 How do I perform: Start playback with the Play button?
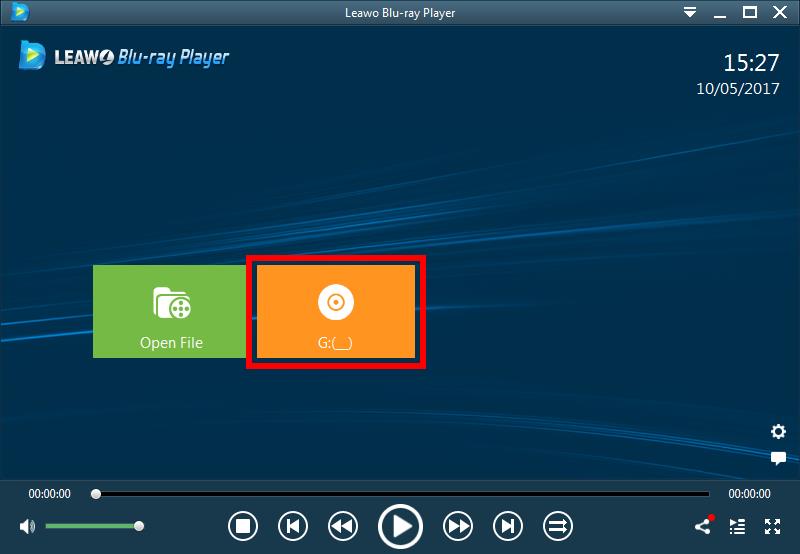[400, 526]
